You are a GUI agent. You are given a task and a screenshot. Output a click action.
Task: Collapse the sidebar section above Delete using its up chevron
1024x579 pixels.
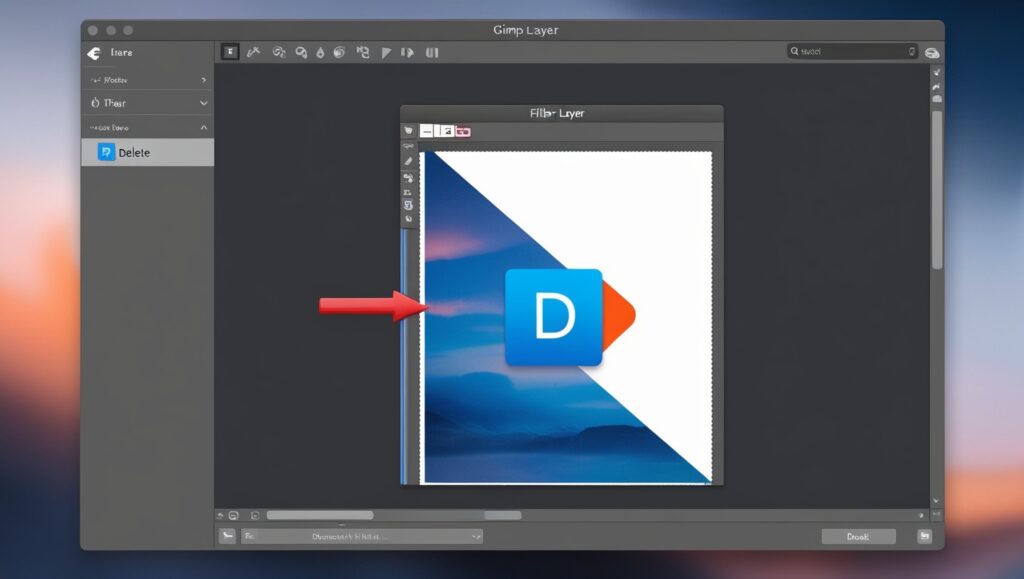click(x=204, y=127)
